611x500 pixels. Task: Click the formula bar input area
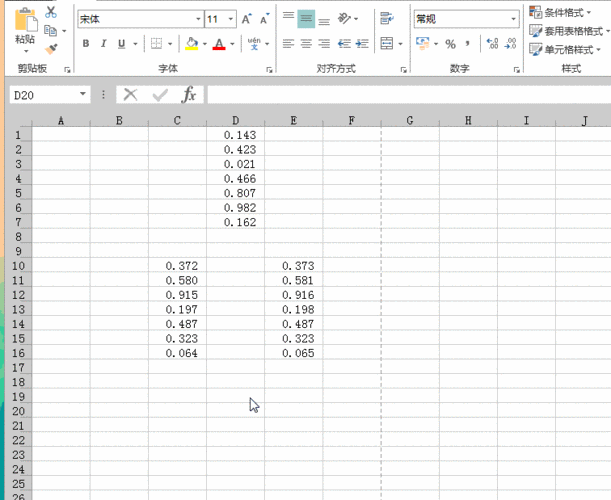click(409, 95)
